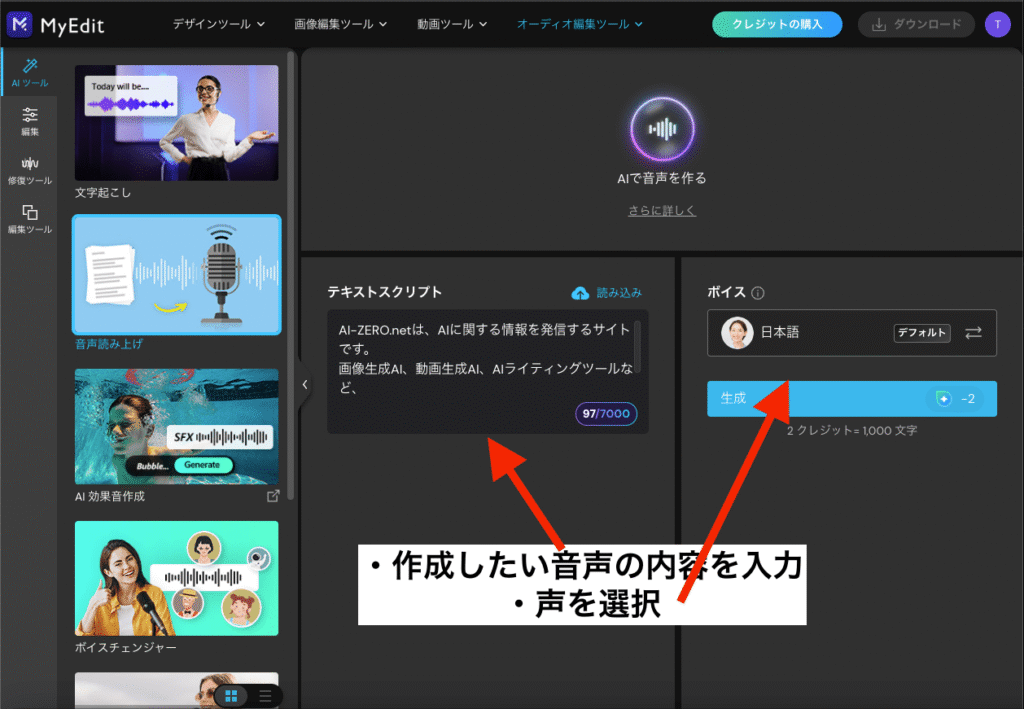Viewport: 1024px width, 709px height.
Task: Click the user avatar T icon
Action: [997, 24]
